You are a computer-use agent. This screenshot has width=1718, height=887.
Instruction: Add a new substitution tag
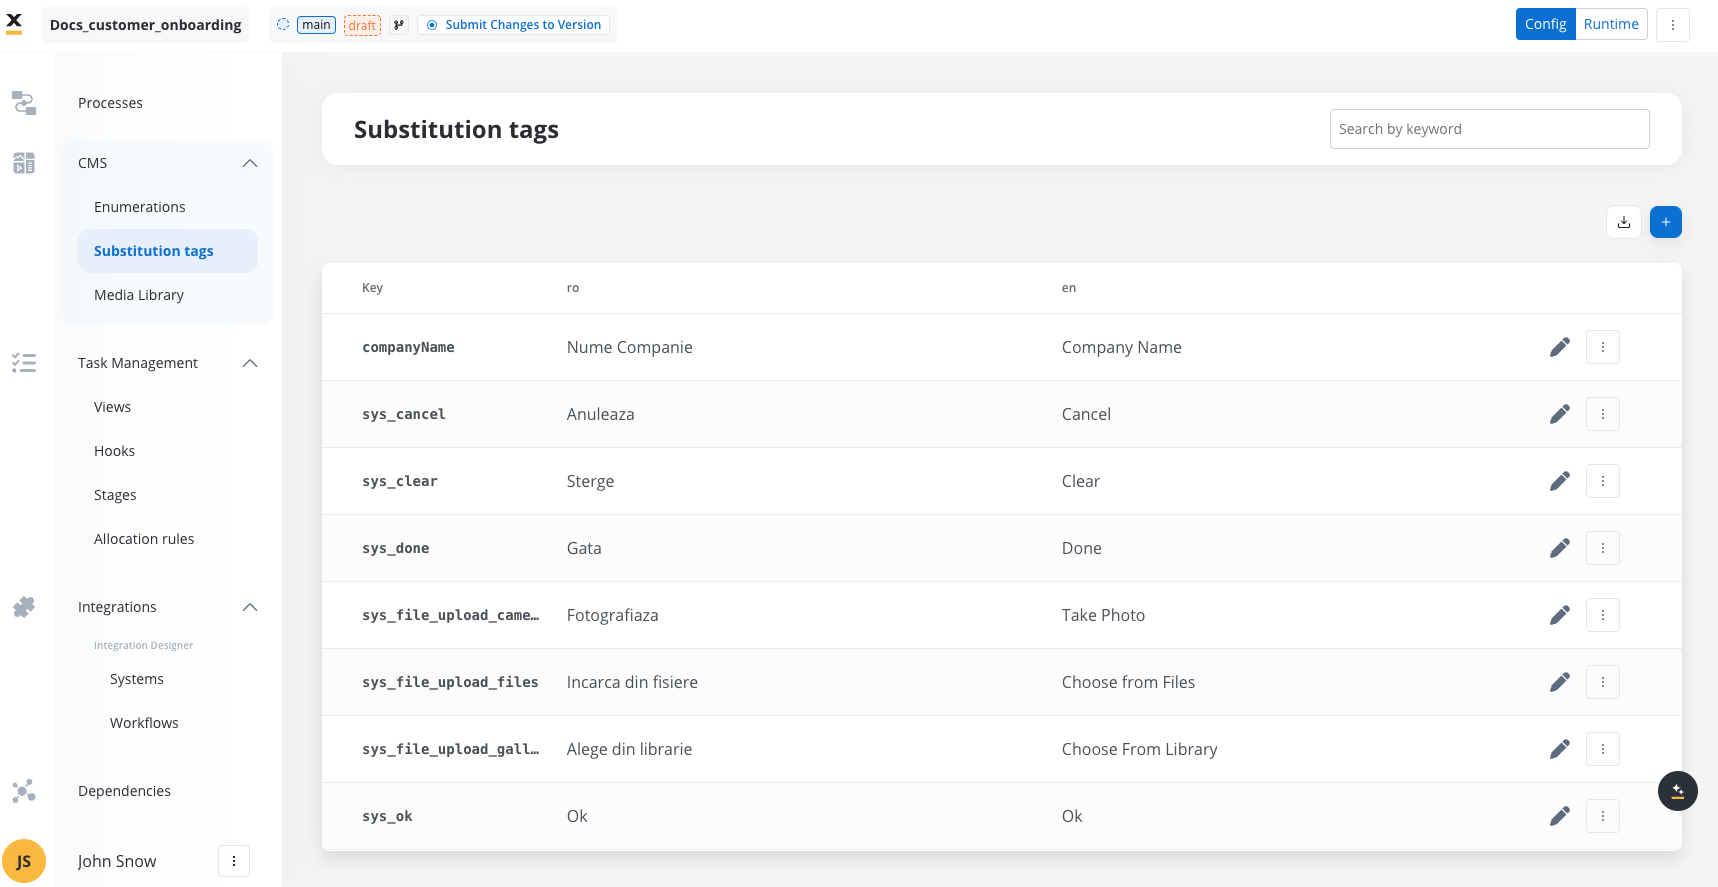point(1666,222)
